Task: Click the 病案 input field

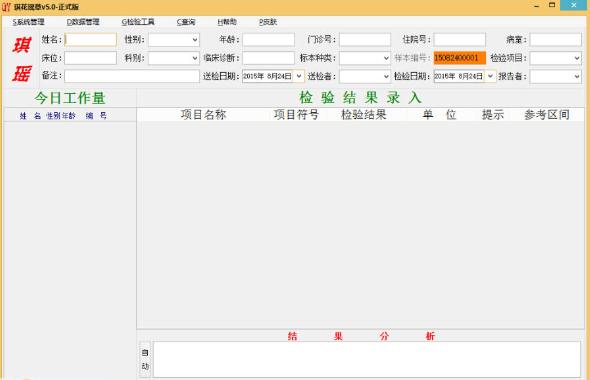Action: click(x=555, y=40)
